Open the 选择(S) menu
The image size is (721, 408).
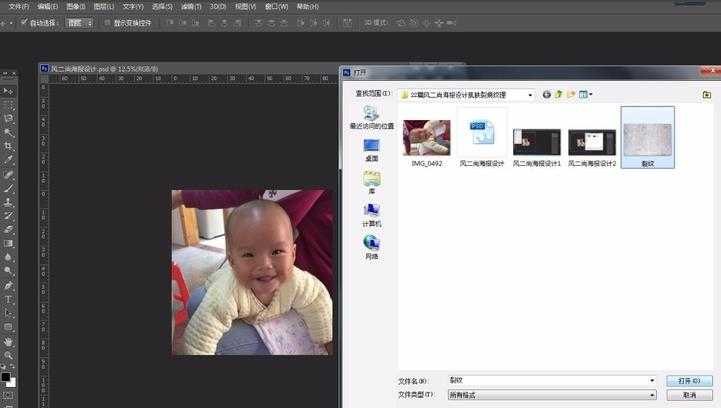coord(162,6)
